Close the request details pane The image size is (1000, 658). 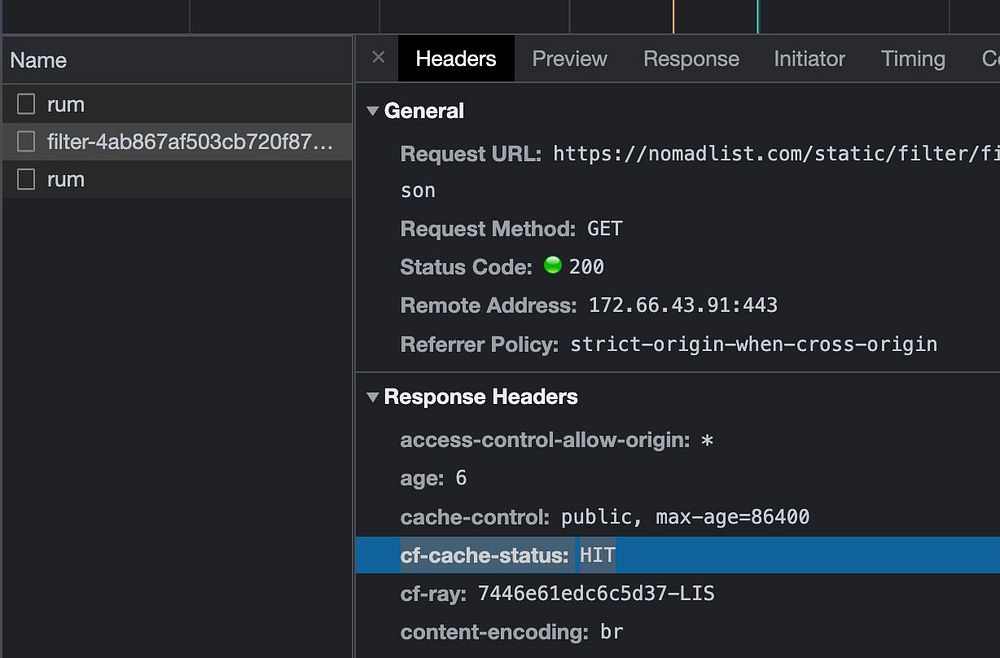pos(378,58)
